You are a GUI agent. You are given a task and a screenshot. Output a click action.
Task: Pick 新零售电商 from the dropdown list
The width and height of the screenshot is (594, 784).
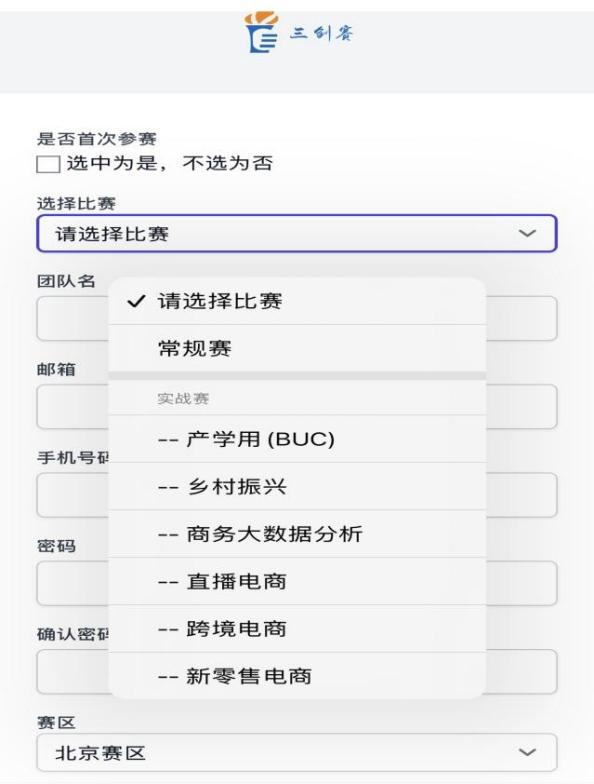tap(297, 676)
